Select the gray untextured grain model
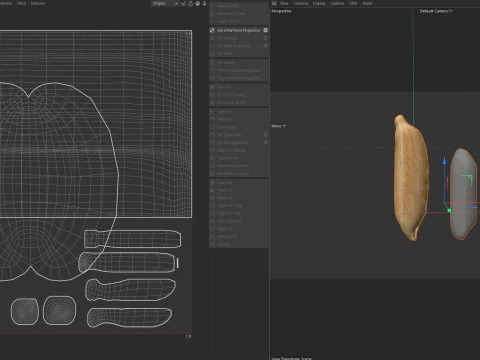The width and height of the screenshot is (480, 360). point(463,194)
